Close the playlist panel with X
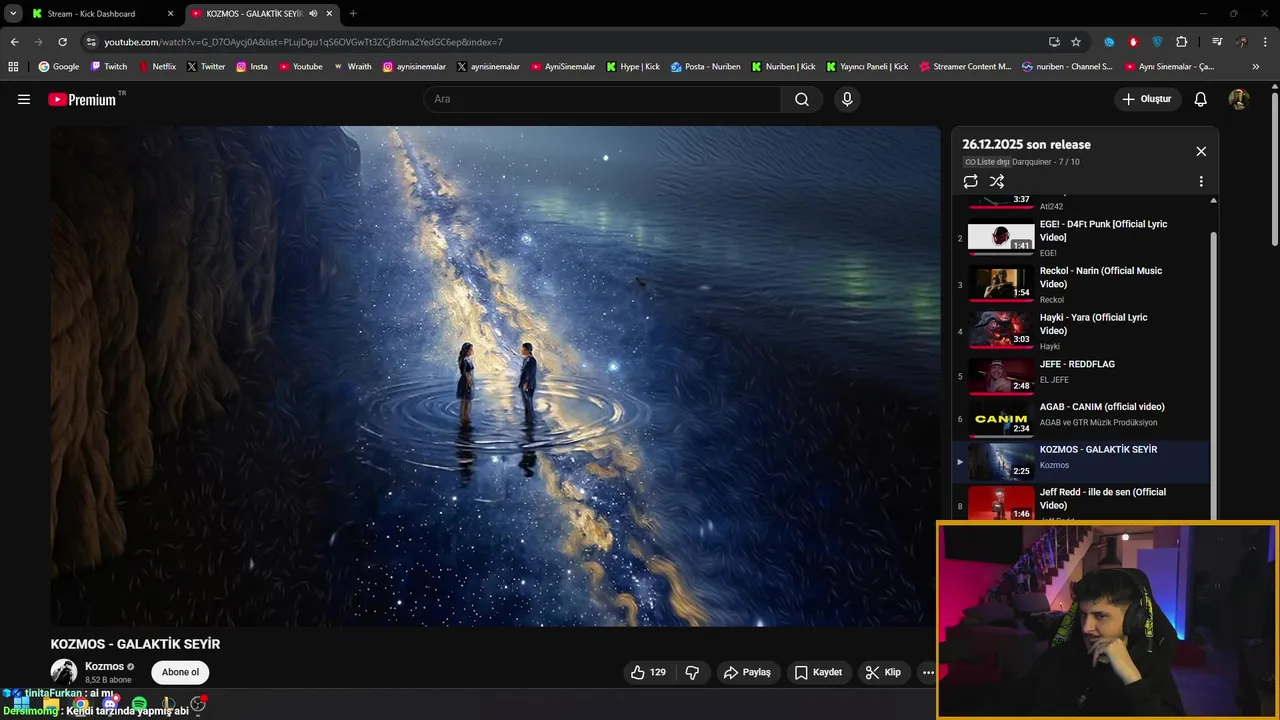Image resolution: width=1280 pixels, height=720 pixels. click(x=1201, y=151)
